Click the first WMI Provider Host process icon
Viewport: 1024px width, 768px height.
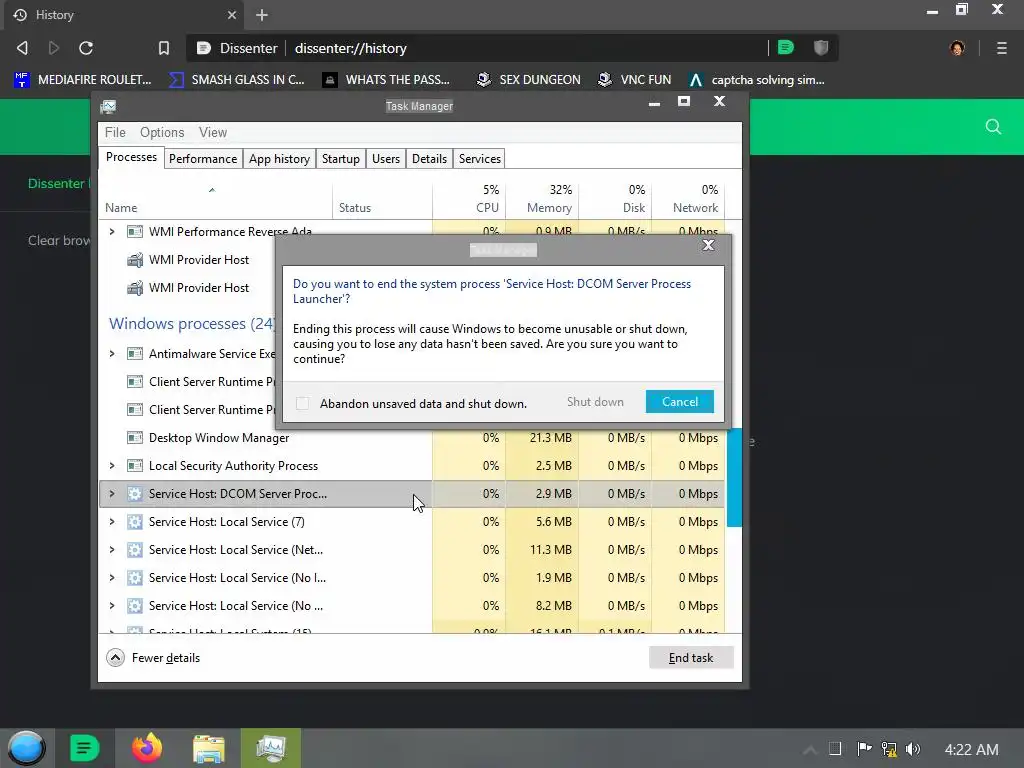135,260
